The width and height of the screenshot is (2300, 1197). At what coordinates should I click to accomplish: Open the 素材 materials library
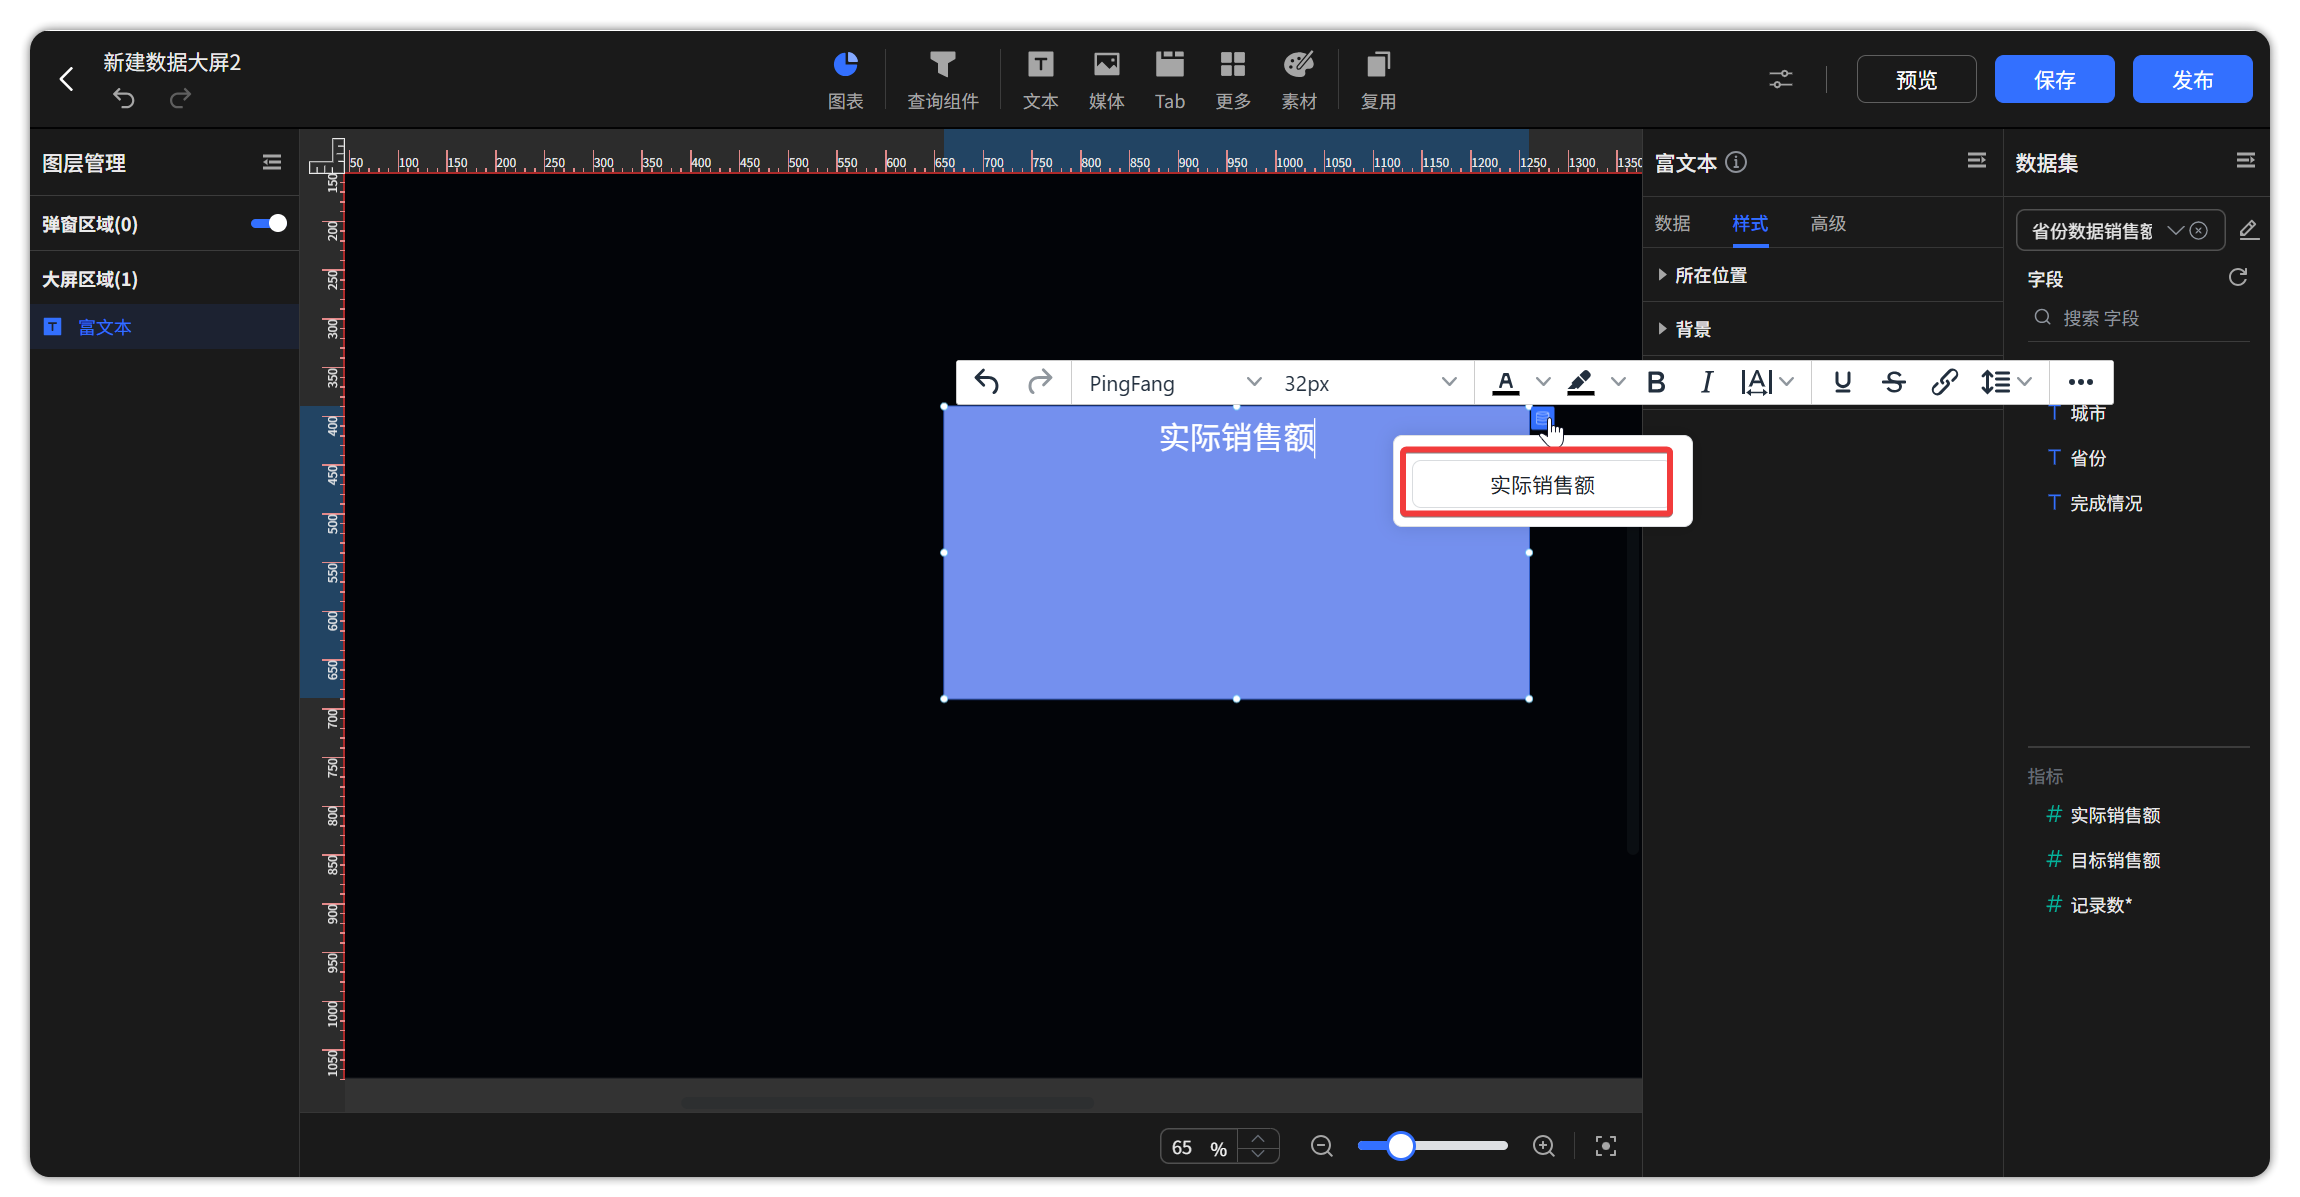[1299, 80]
